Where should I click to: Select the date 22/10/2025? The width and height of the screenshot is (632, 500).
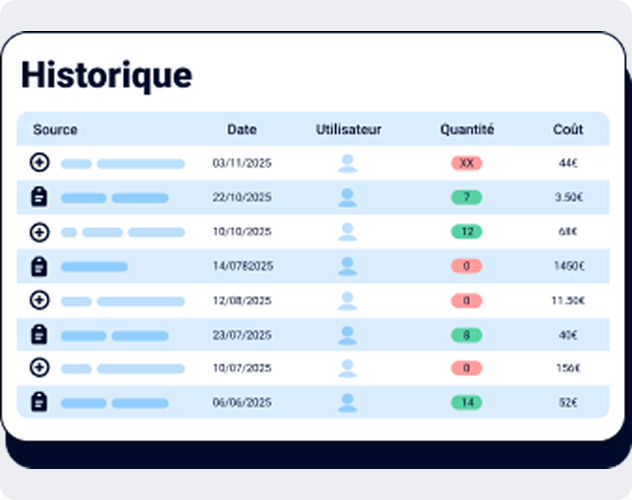tap(242, 197)
